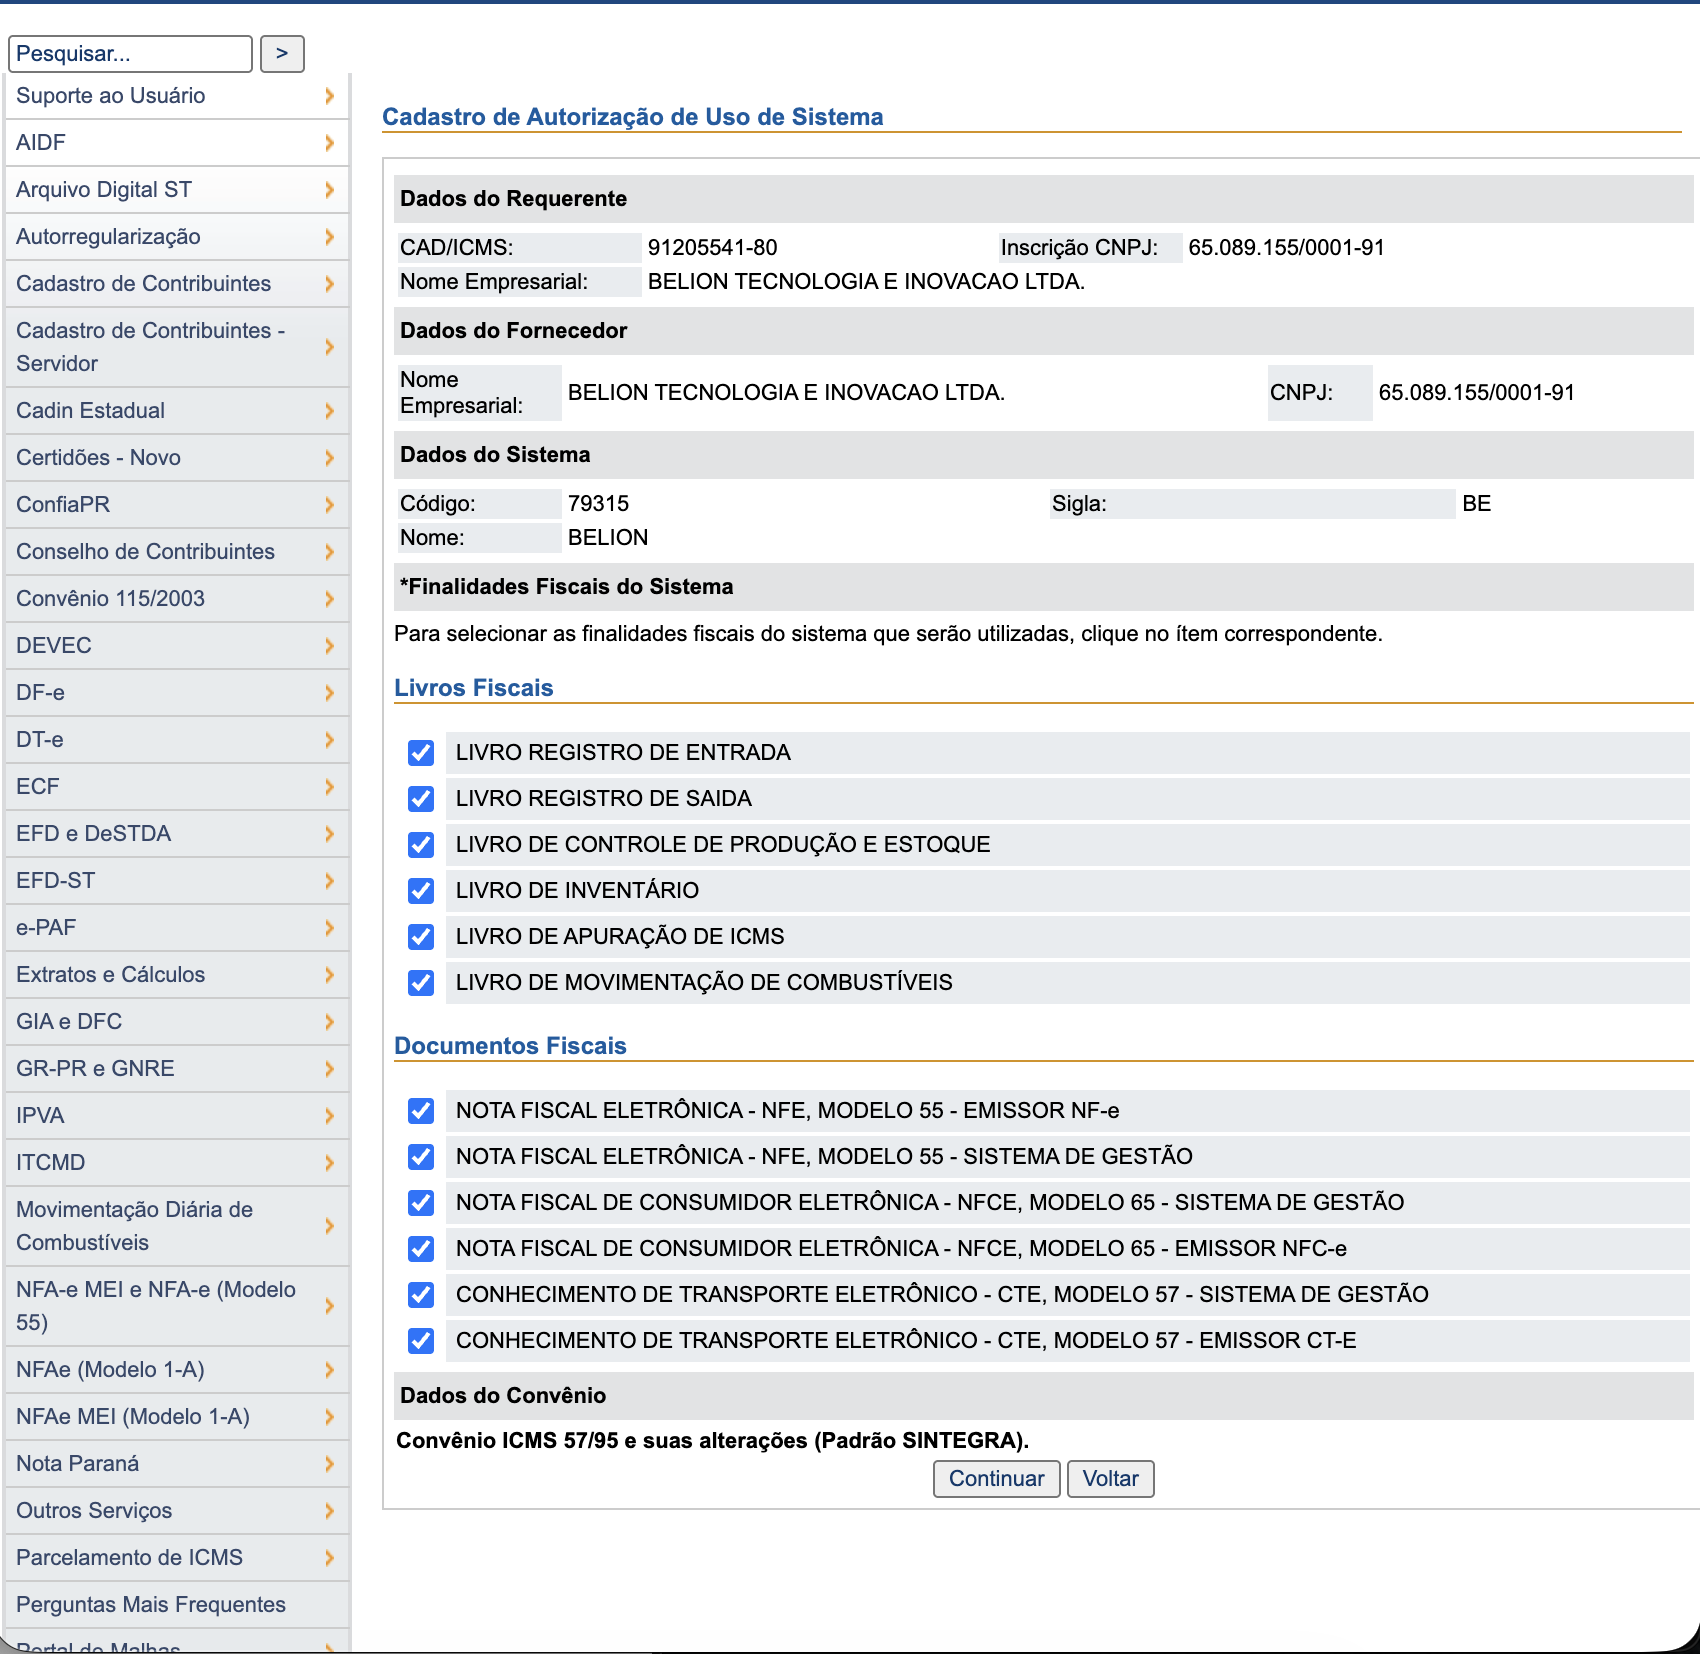Viewport: 1700px width, 1654px height.
Task: Expand e-PAF submenu arrow
Action: (329, 928)
